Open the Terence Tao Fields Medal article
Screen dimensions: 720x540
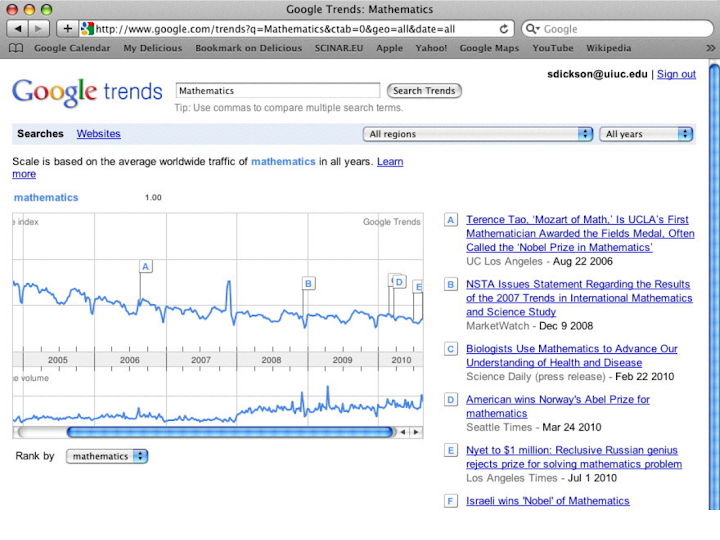[580, 233]
